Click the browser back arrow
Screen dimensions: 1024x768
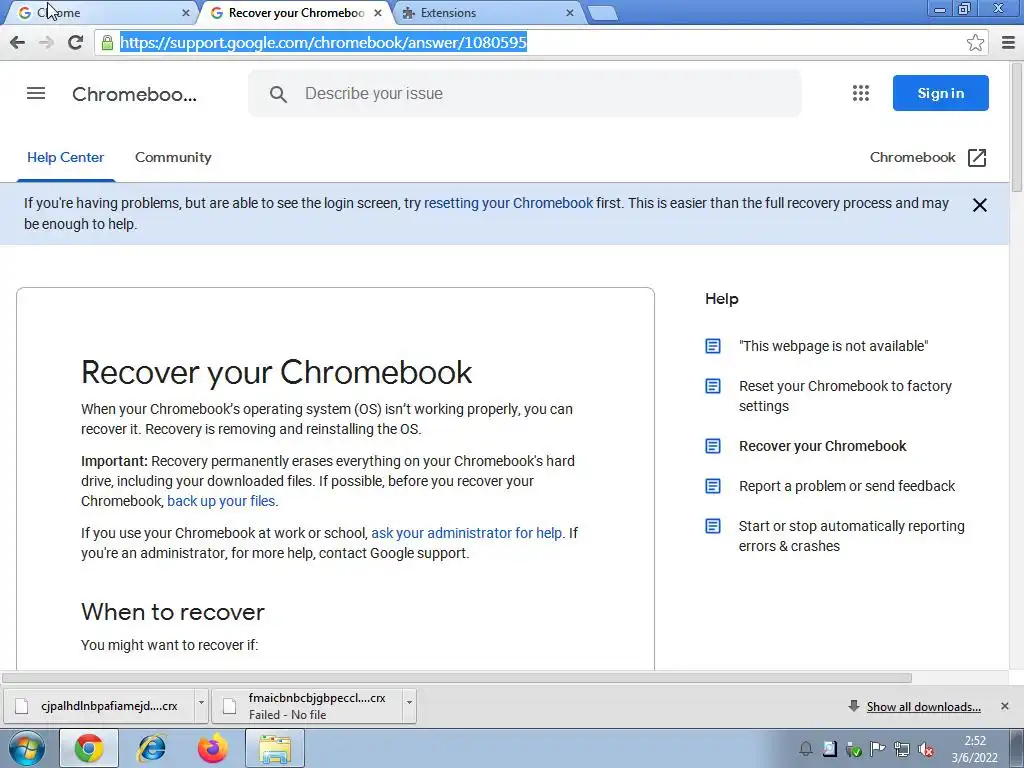[18, 42]
